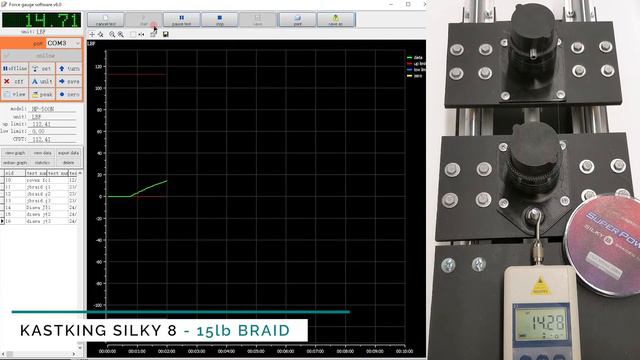Click the redraw graph button

(15, 162)
